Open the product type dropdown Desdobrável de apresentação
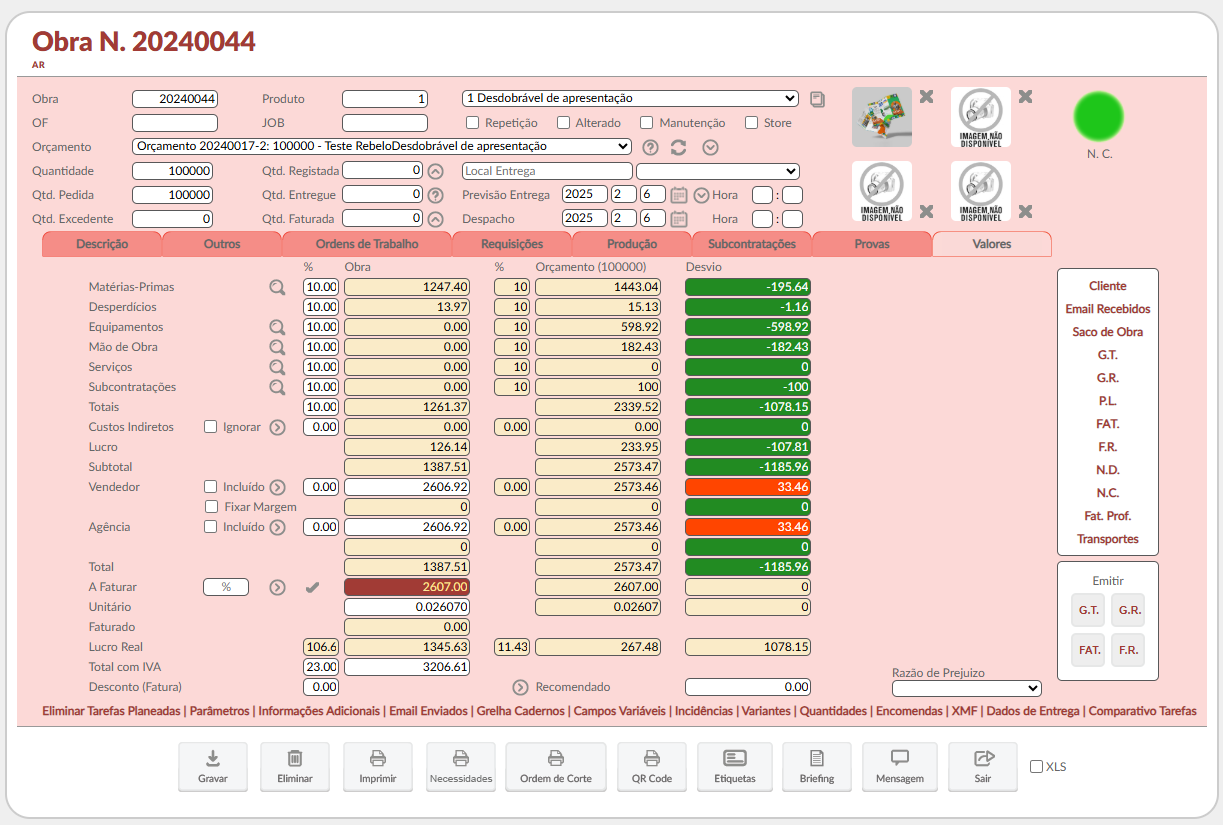 pyautogui.click(x=630, y=98)
